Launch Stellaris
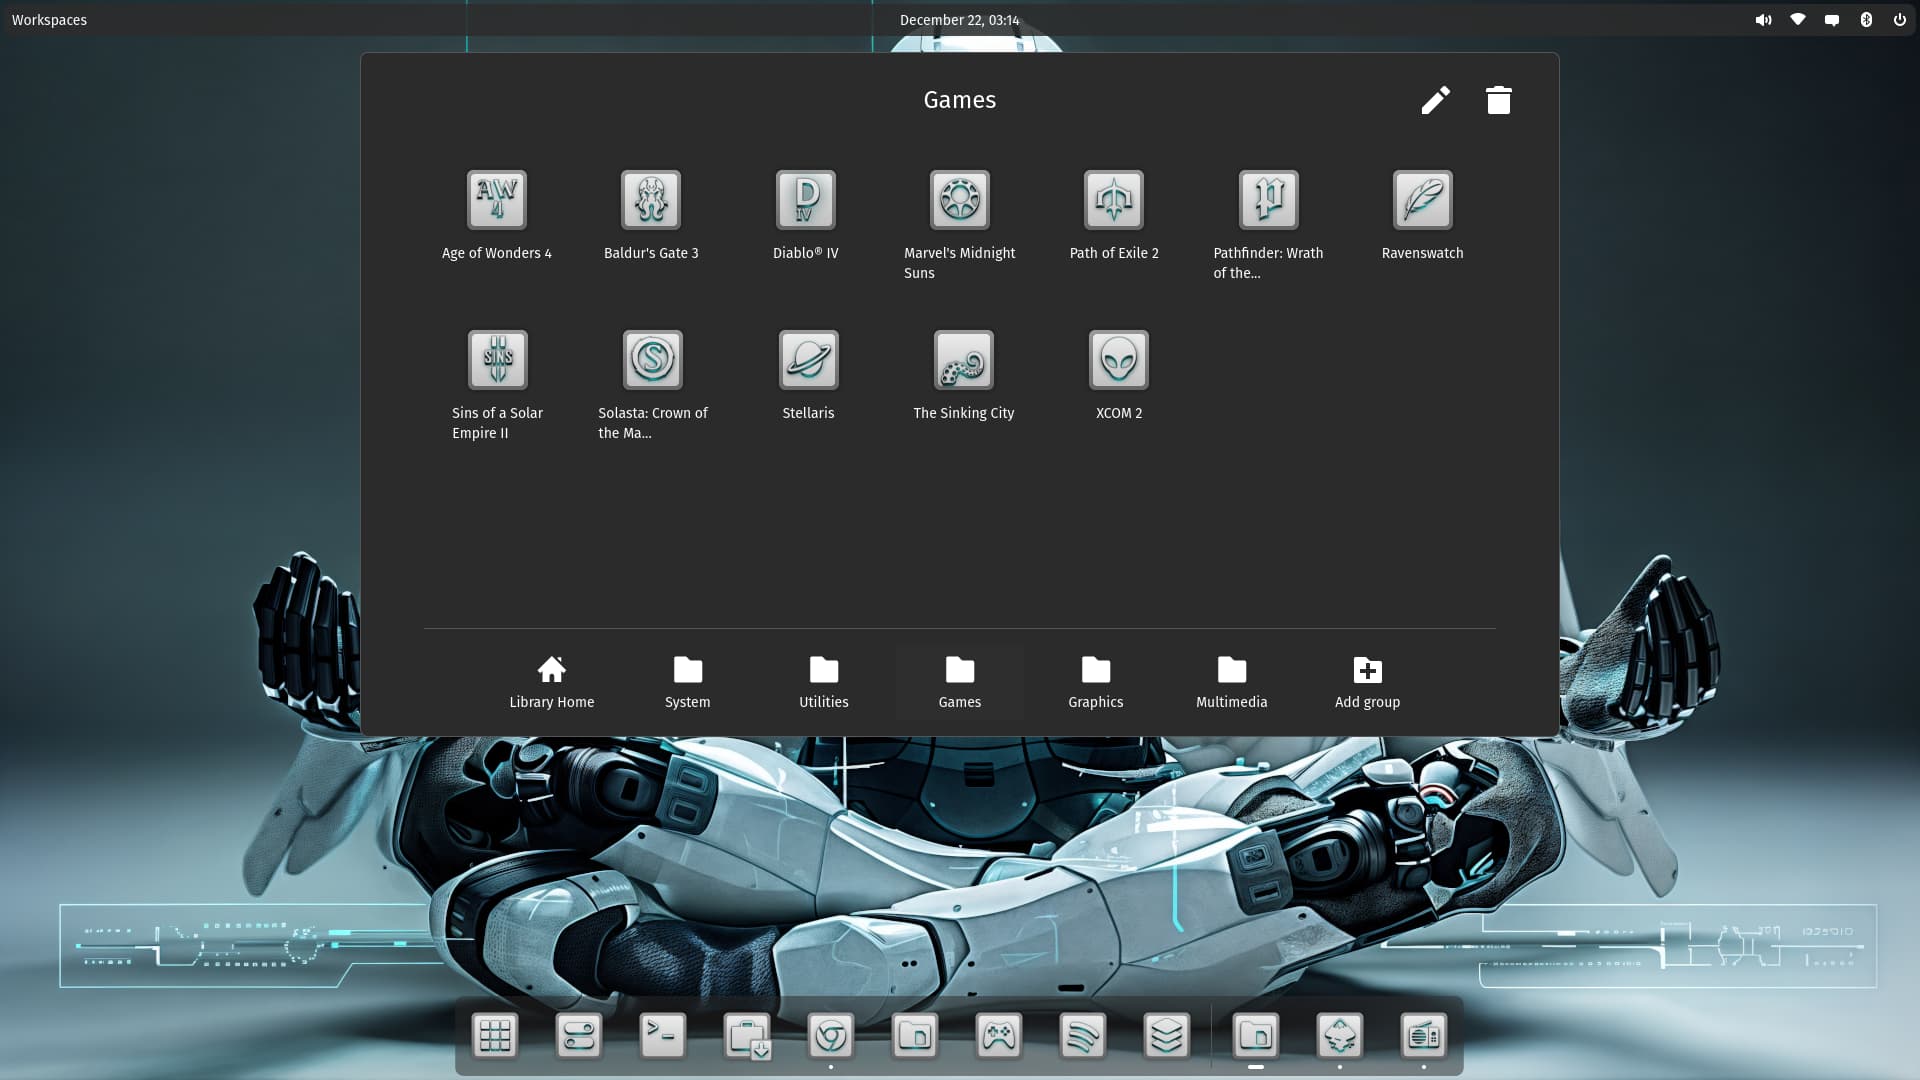Viewport: 1920px width, 1080px height. click(x=808, y=360)
